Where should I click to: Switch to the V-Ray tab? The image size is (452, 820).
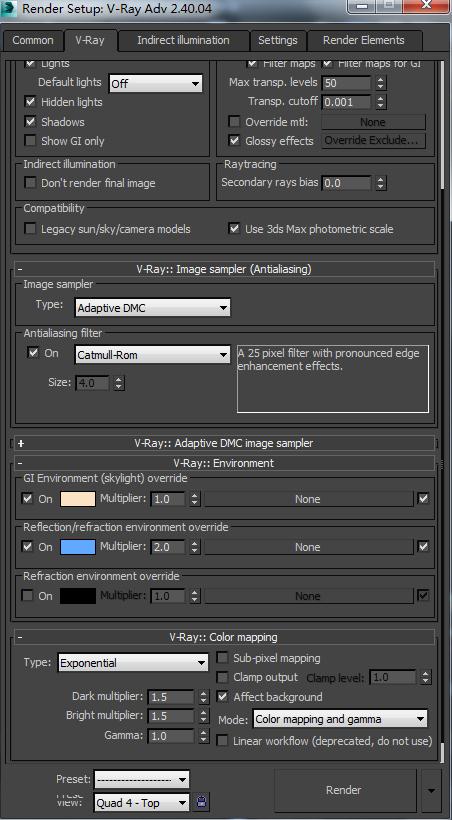pyautogui.click(x=90, y=40)
